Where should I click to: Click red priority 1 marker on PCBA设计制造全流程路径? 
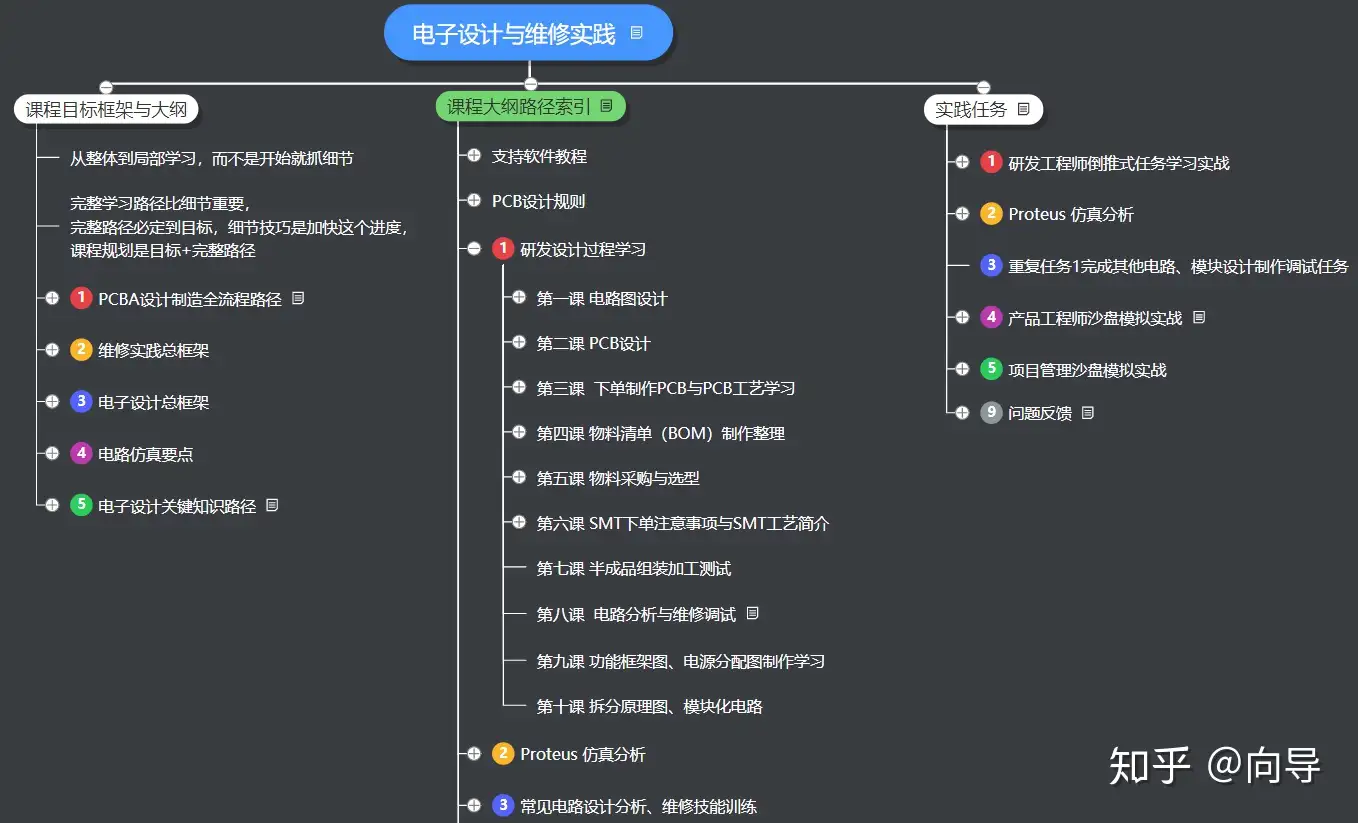click(81, 298)
